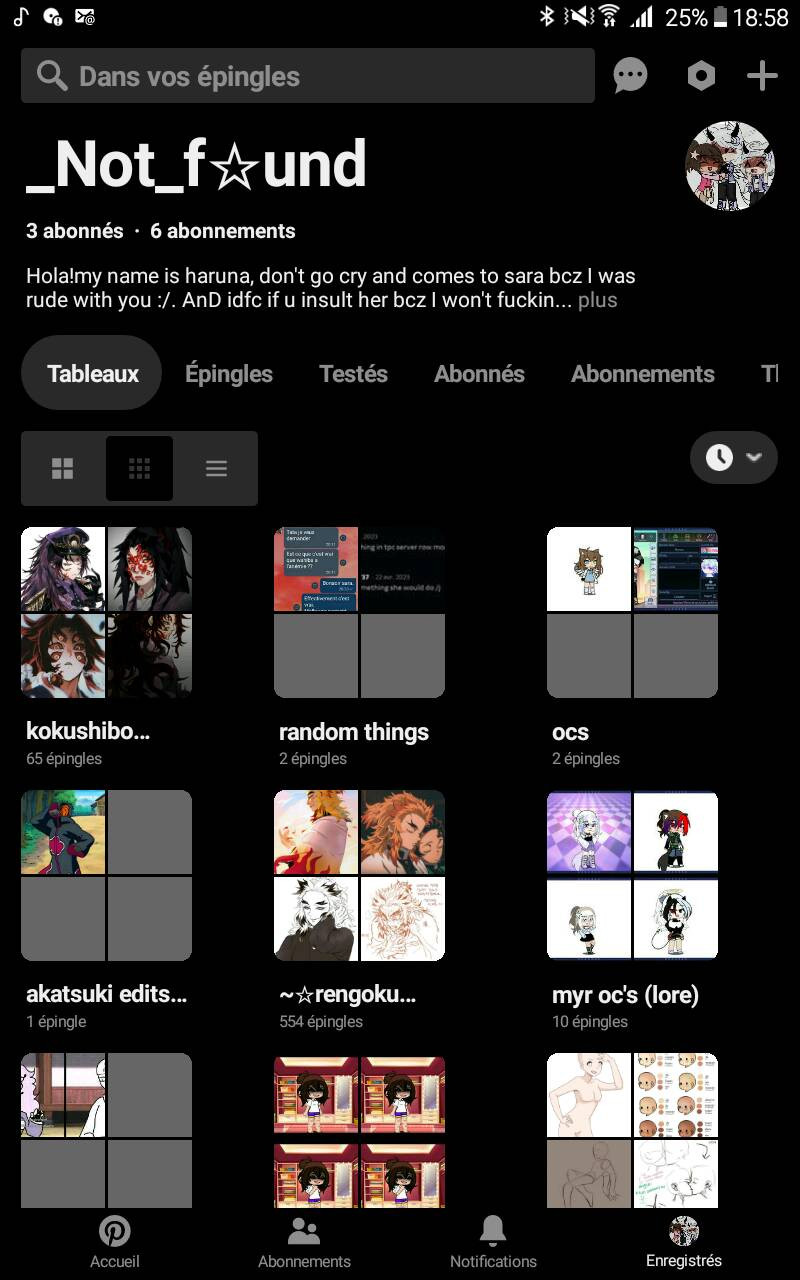Image resolution: width=800 pixels, height=1280 pixels.
Task: Select the large grid view icon
Action: 63,468
